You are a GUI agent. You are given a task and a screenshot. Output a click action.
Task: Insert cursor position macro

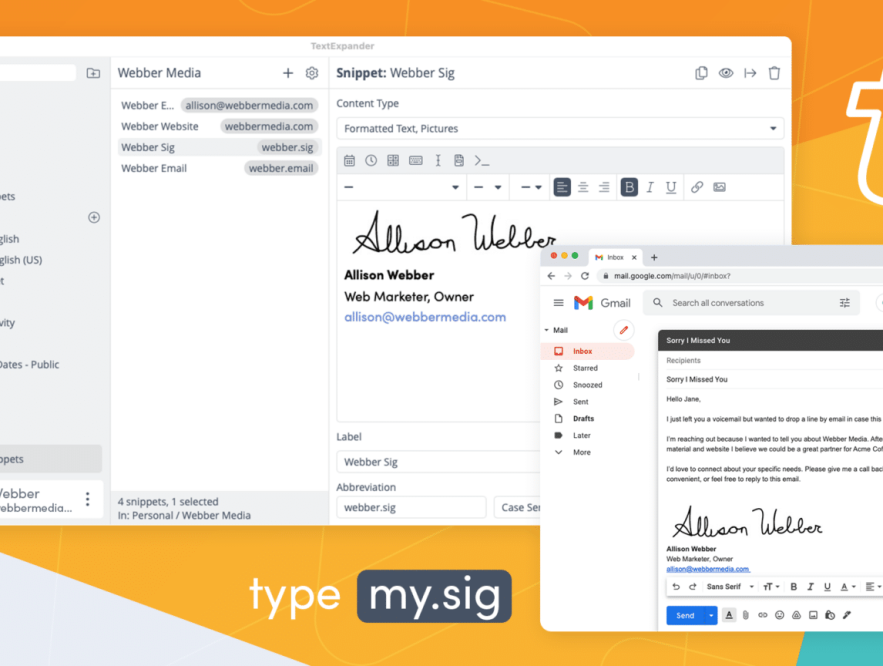[x=438, y=160]
